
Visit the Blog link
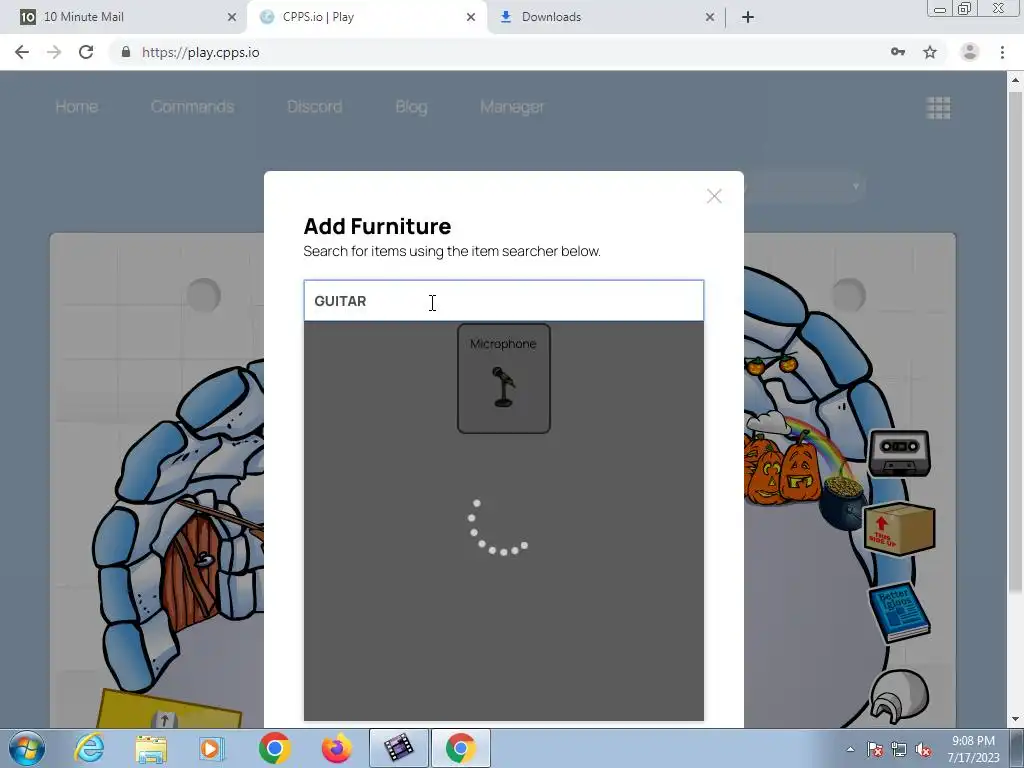point(411,106)
